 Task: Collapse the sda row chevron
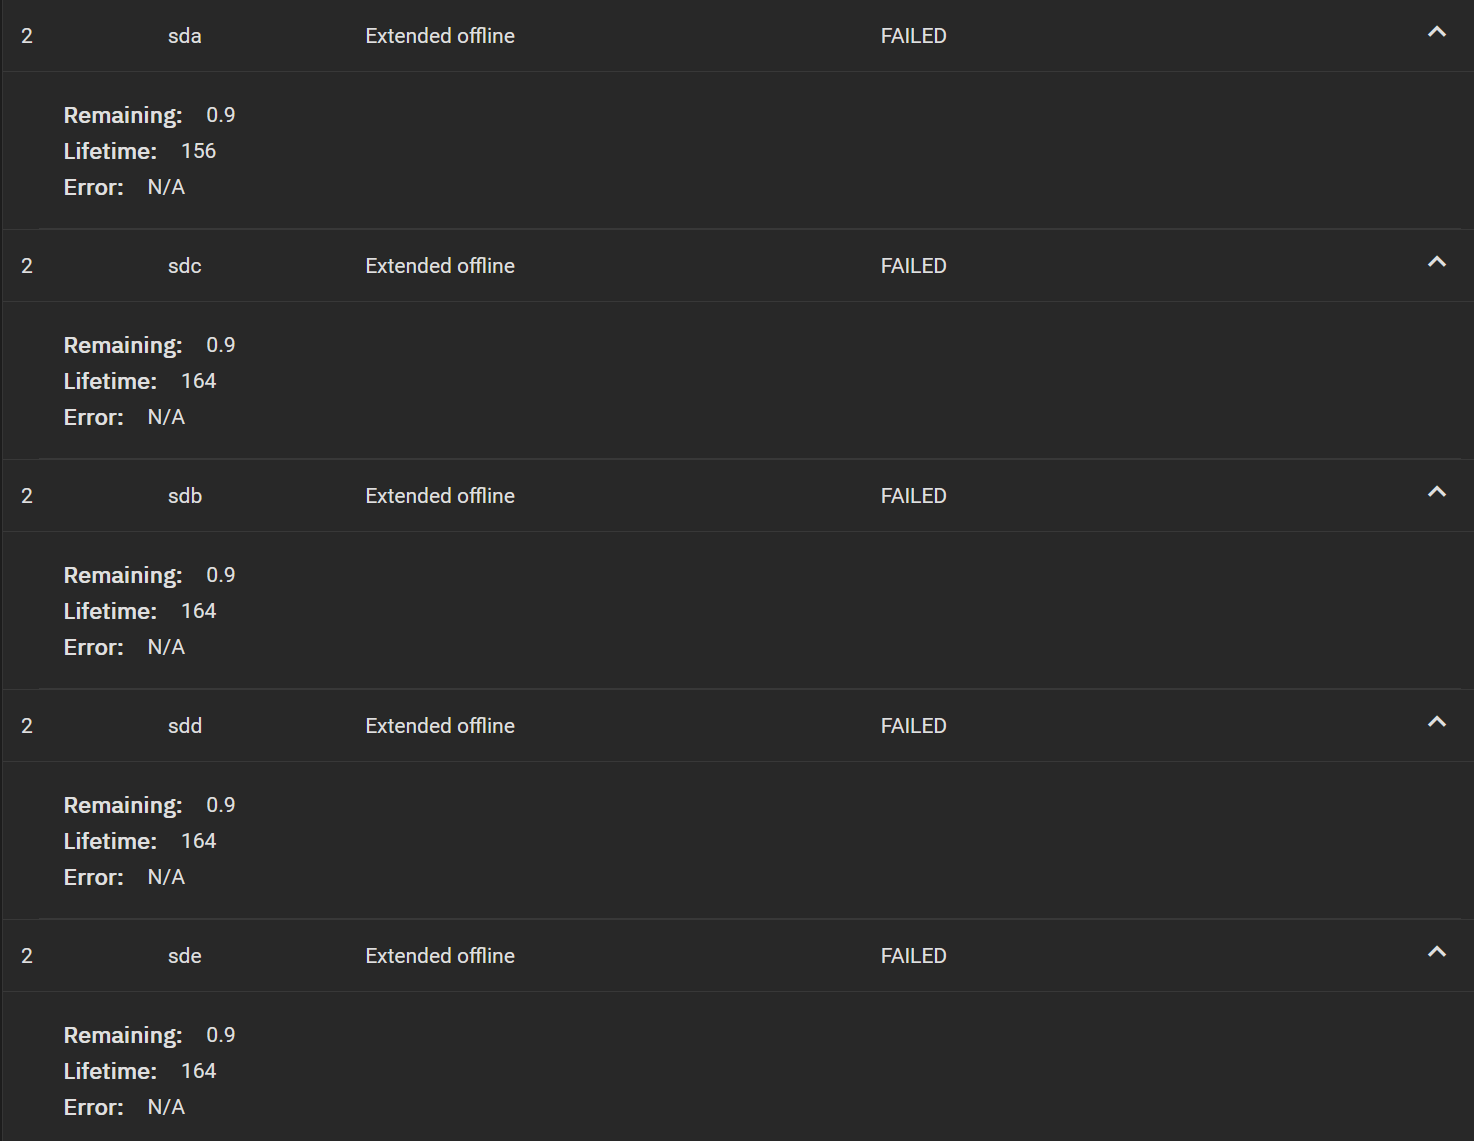(1437, 32)
